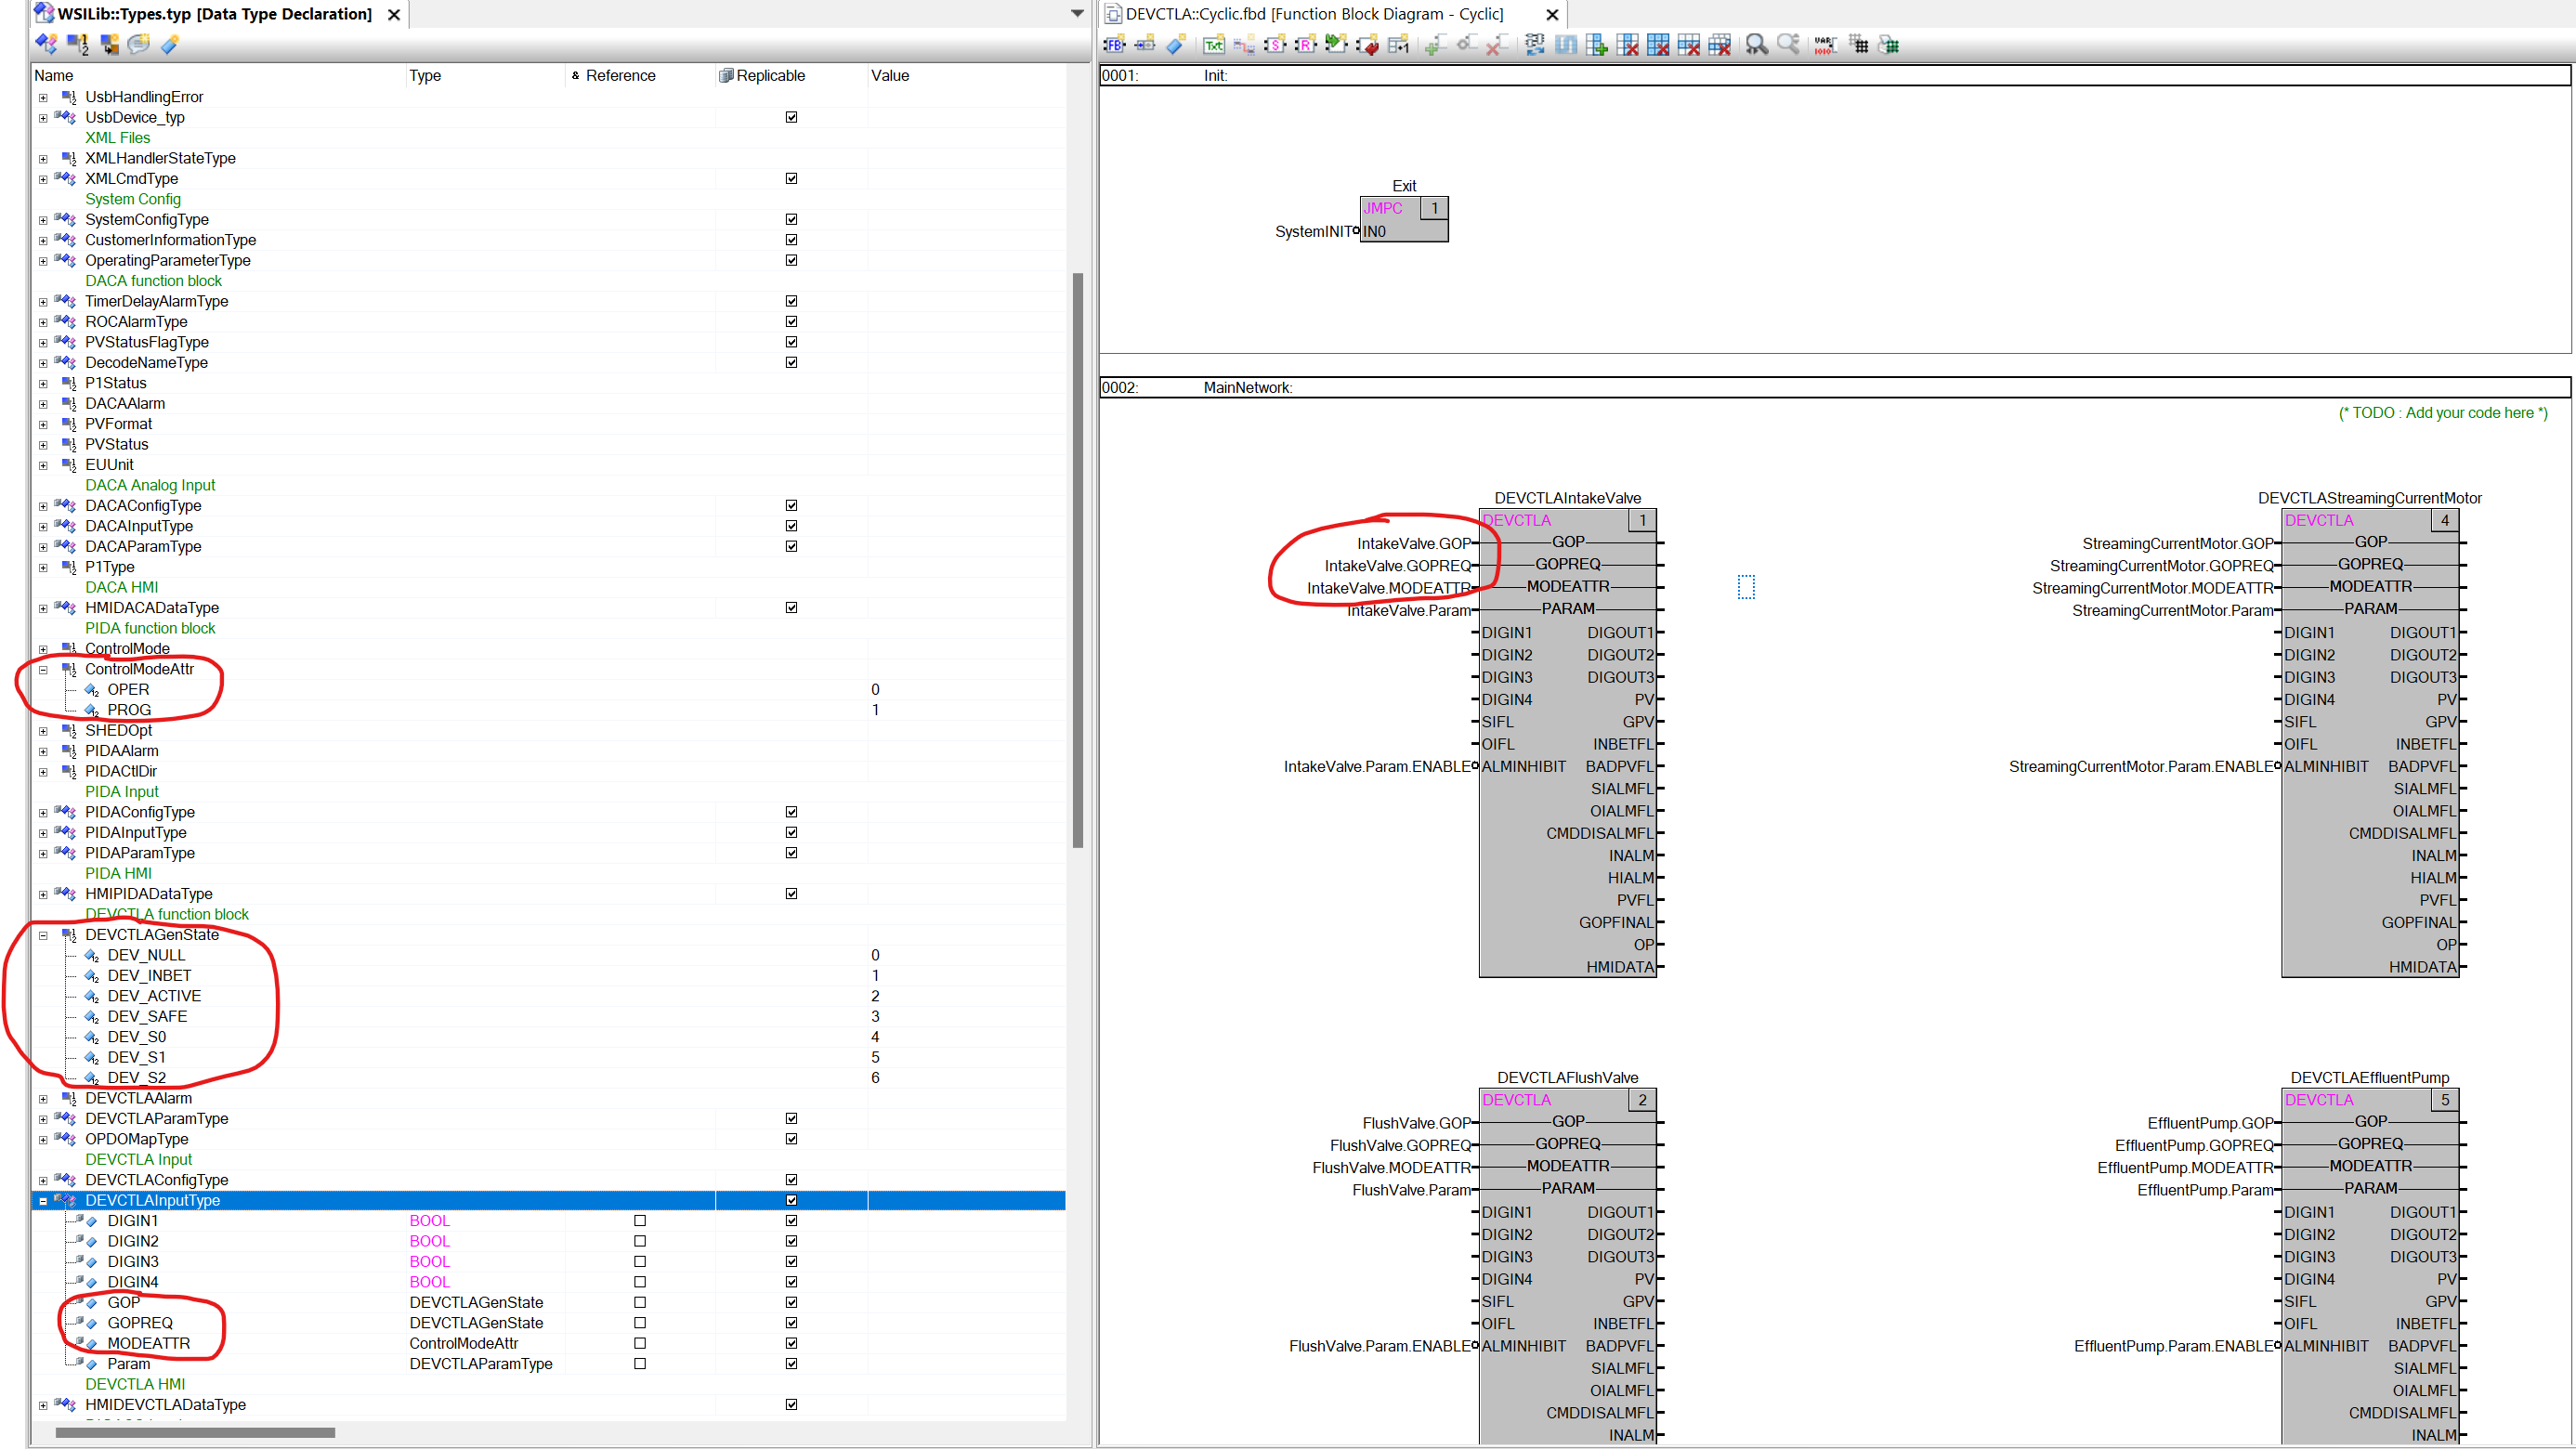Click the Replicable column header
The image size is (2576, 1449).
pos(770,75)
